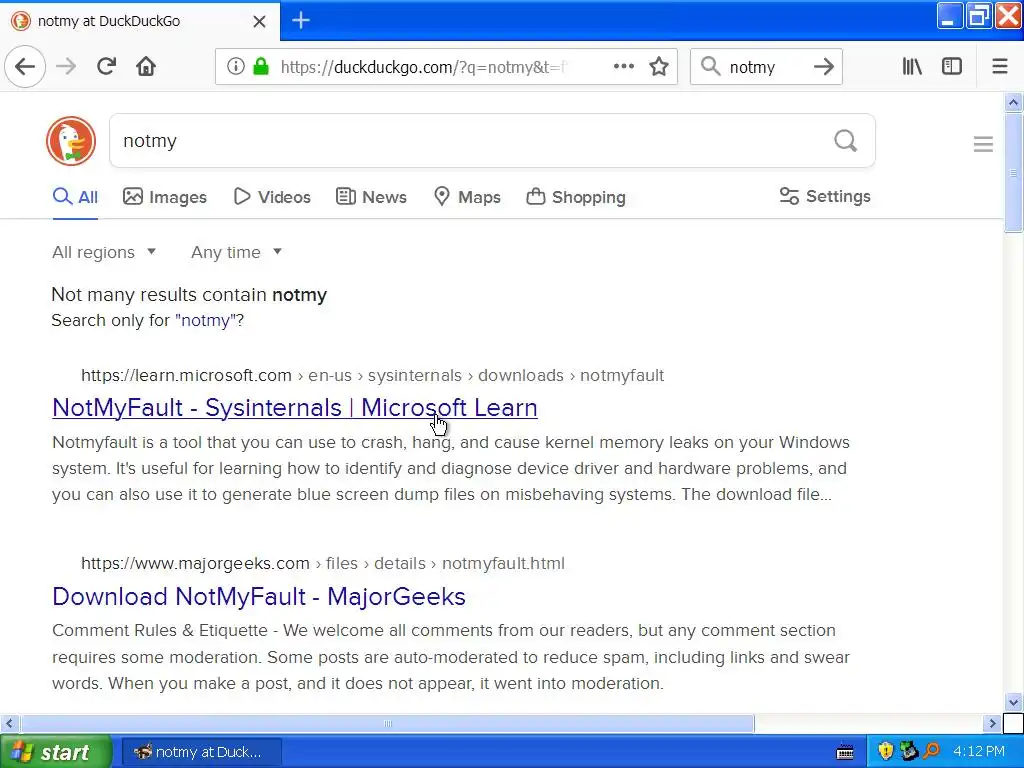
Task: Open Download NotMyFault - MajorGeeks link
Action: click(x=259, y=596)
